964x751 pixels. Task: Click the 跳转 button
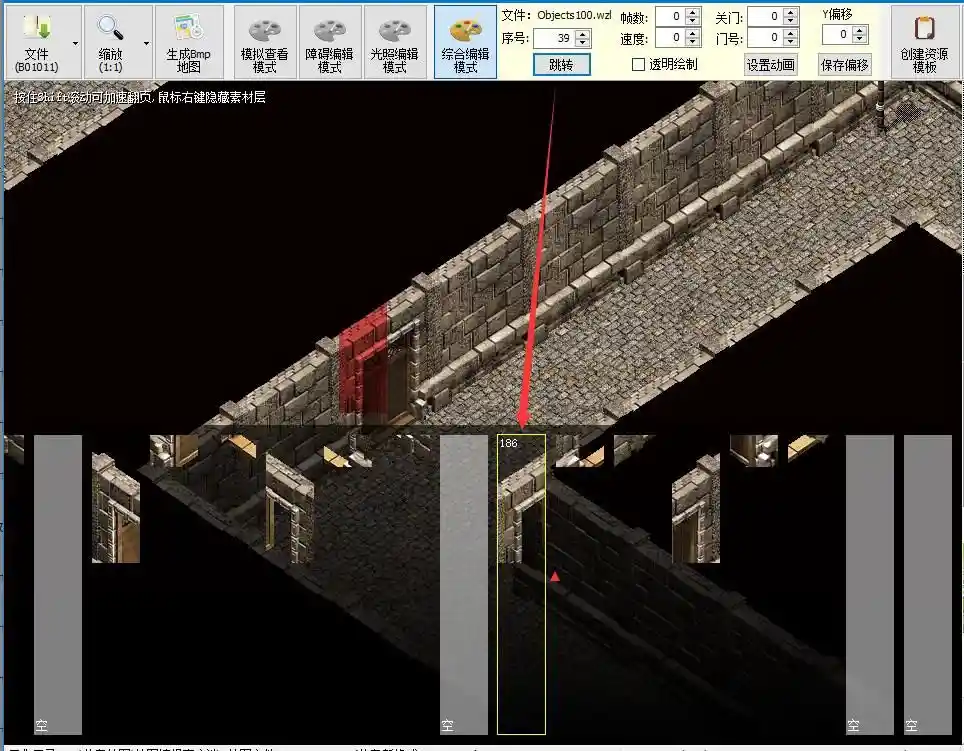pos(561,65)
